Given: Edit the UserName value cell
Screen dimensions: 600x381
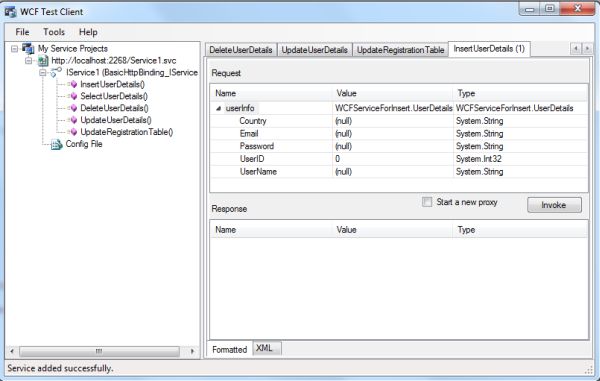Looking at the screenshot, I should (393, 171).
